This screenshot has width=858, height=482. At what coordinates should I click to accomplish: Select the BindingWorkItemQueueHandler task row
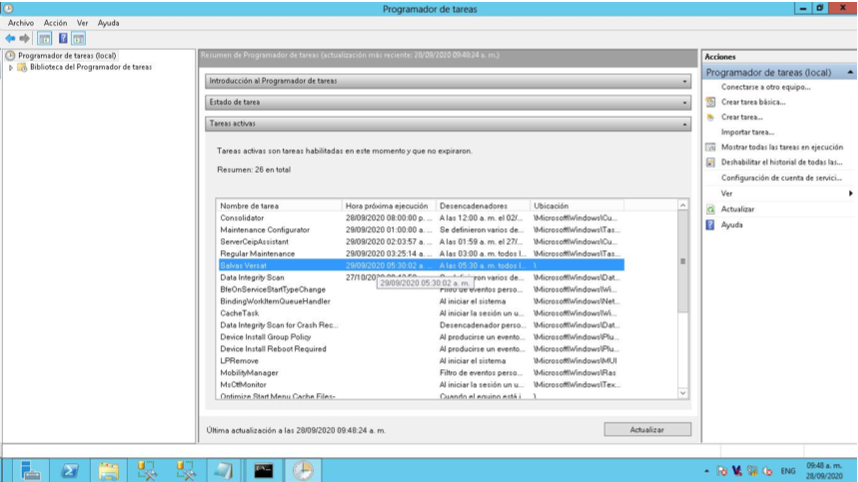(x=420, y=301)
